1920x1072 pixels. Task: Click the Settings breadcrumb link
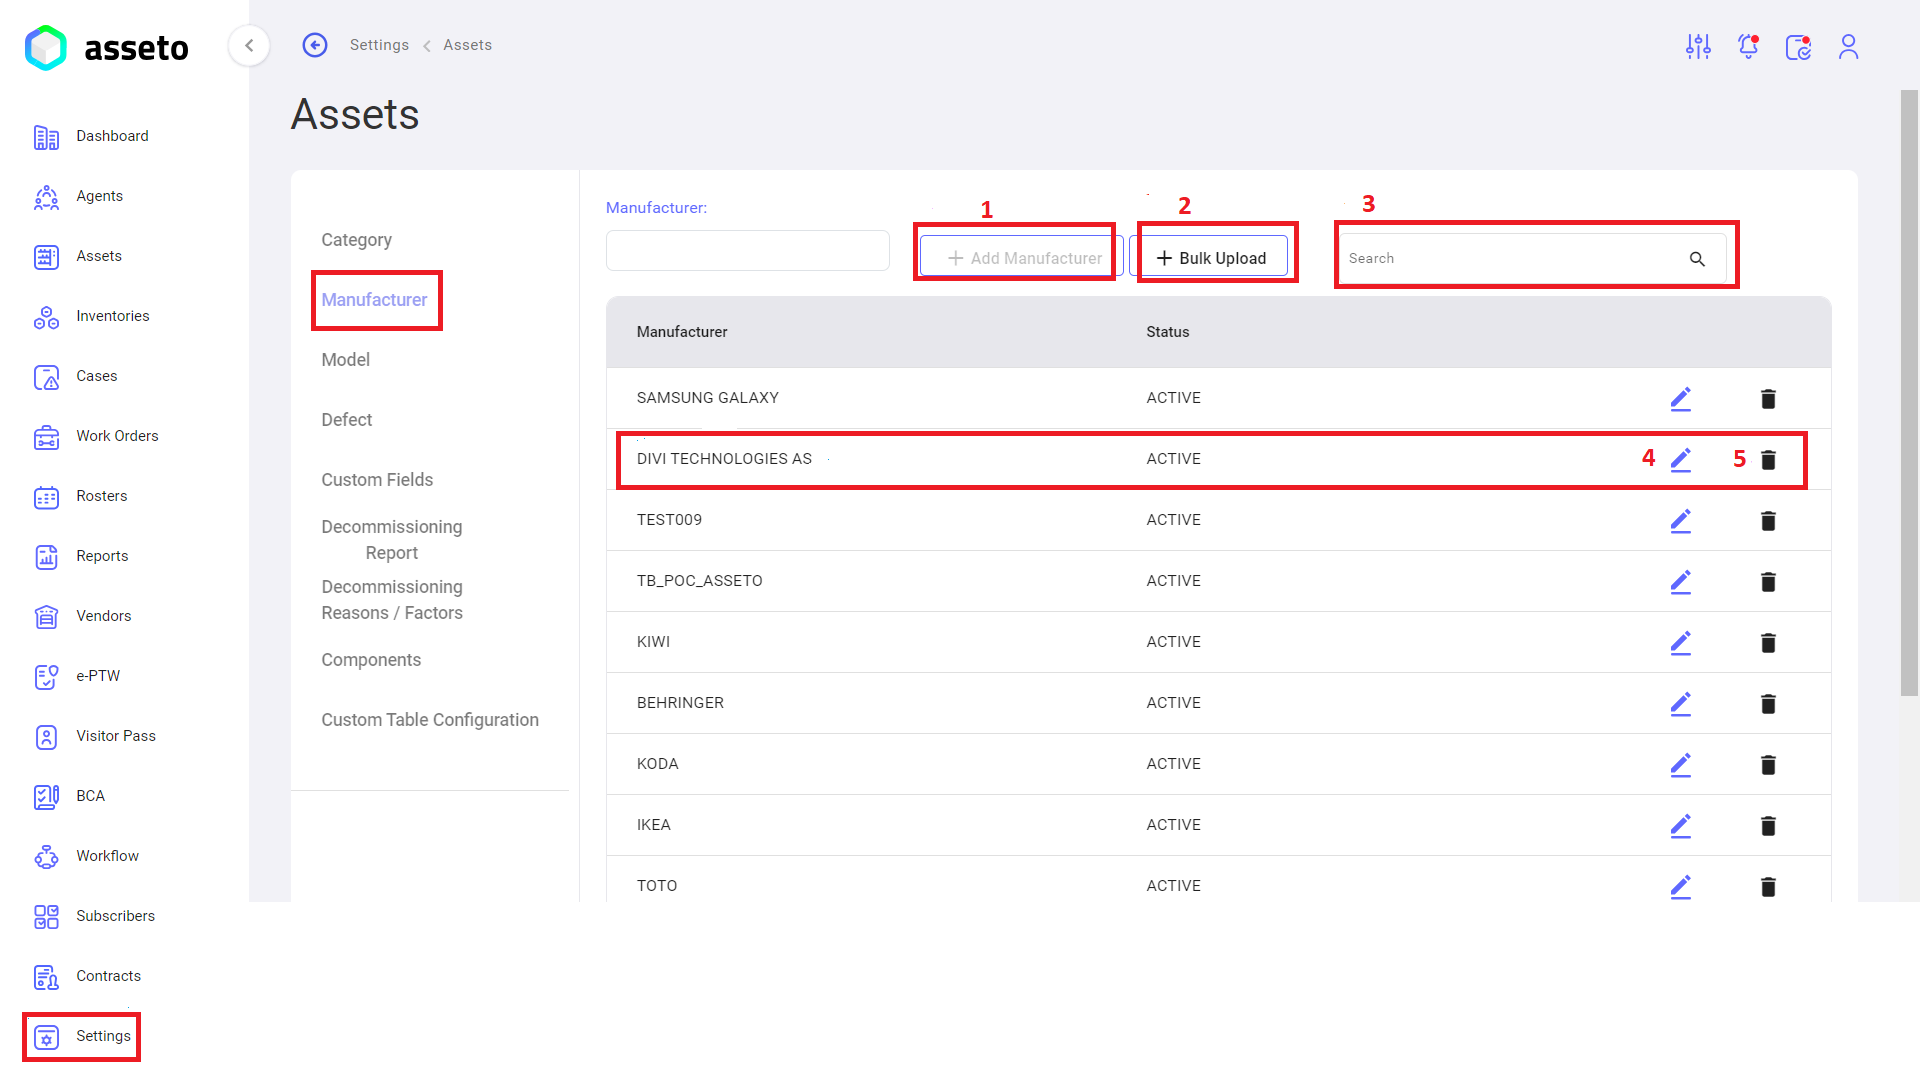[379, 45]
